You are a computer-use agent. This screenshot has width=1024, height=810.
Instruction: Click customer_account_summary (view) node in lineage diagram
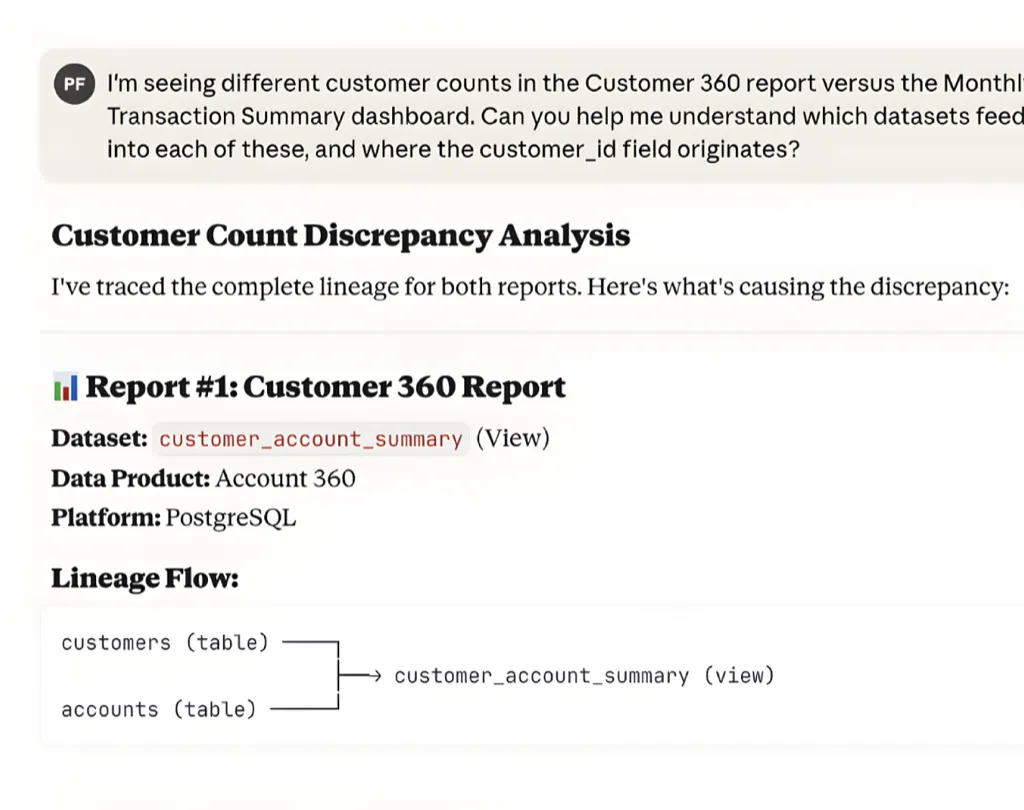584,676
